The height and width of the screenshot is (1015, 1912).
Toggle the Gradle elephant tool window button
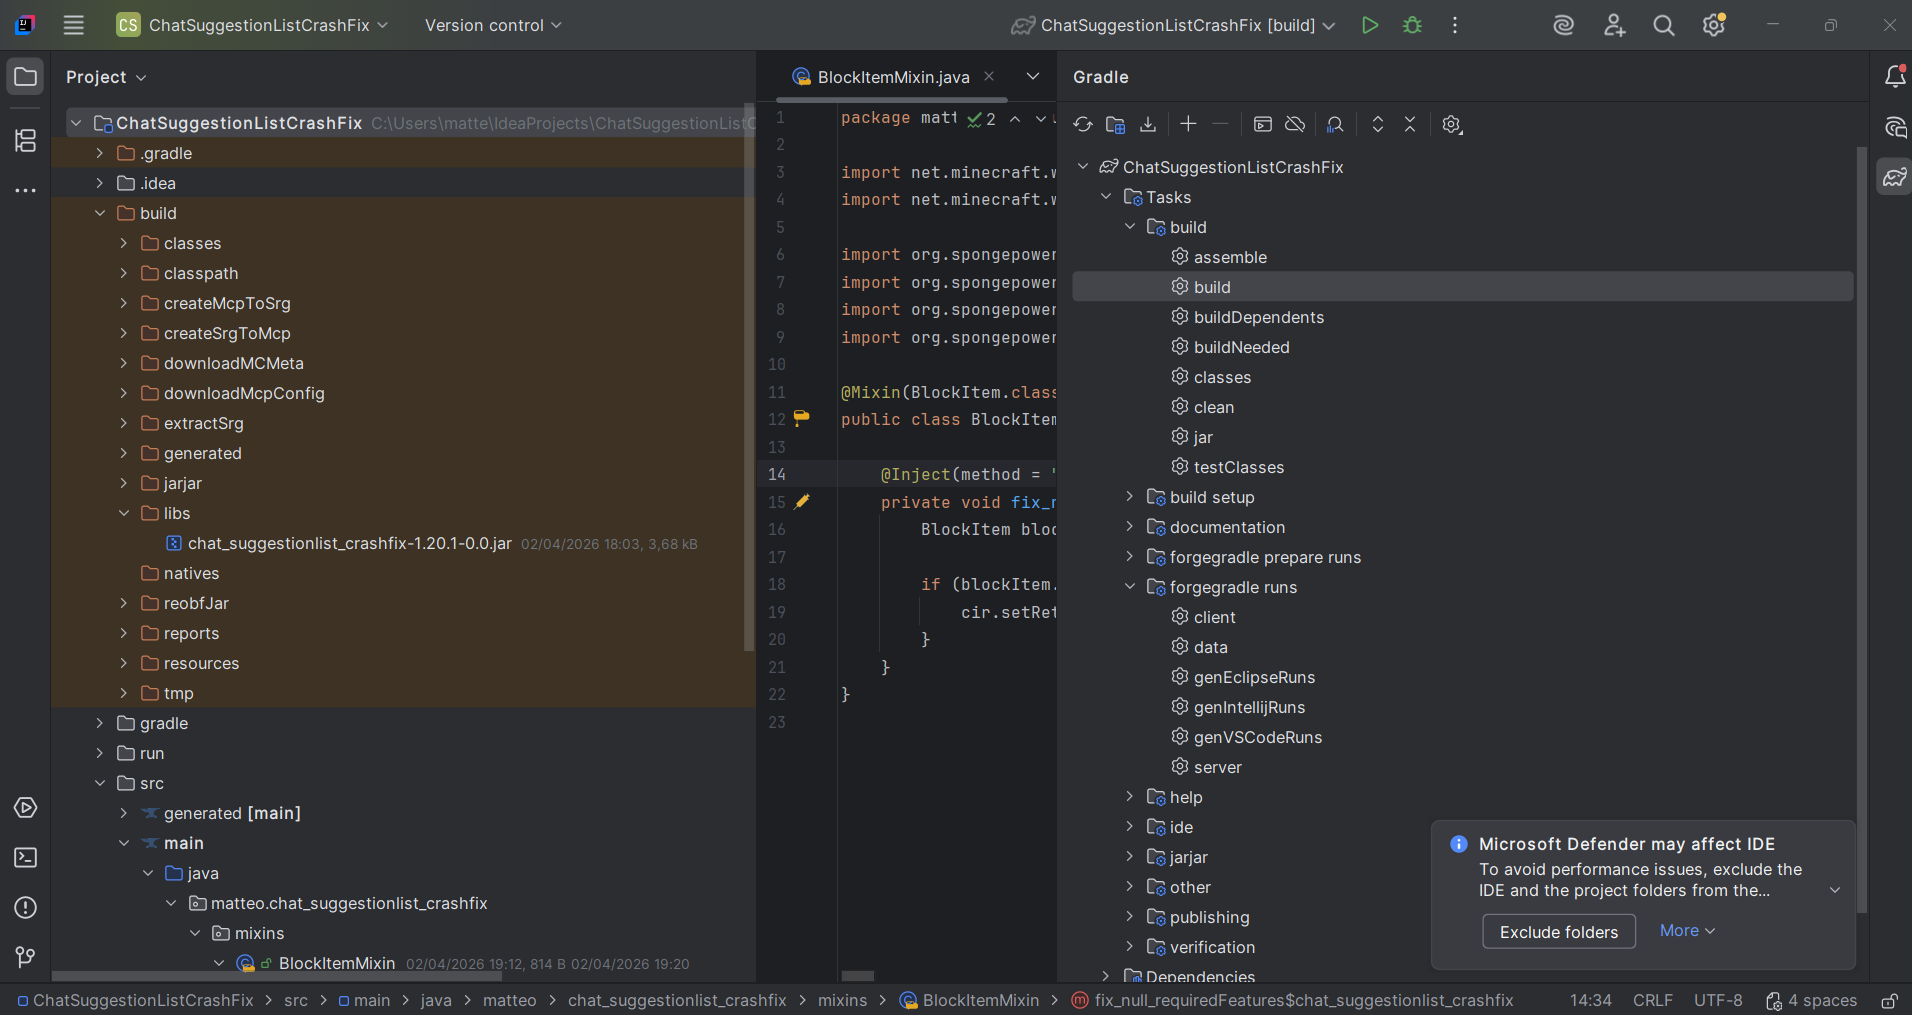[1895, 177]
